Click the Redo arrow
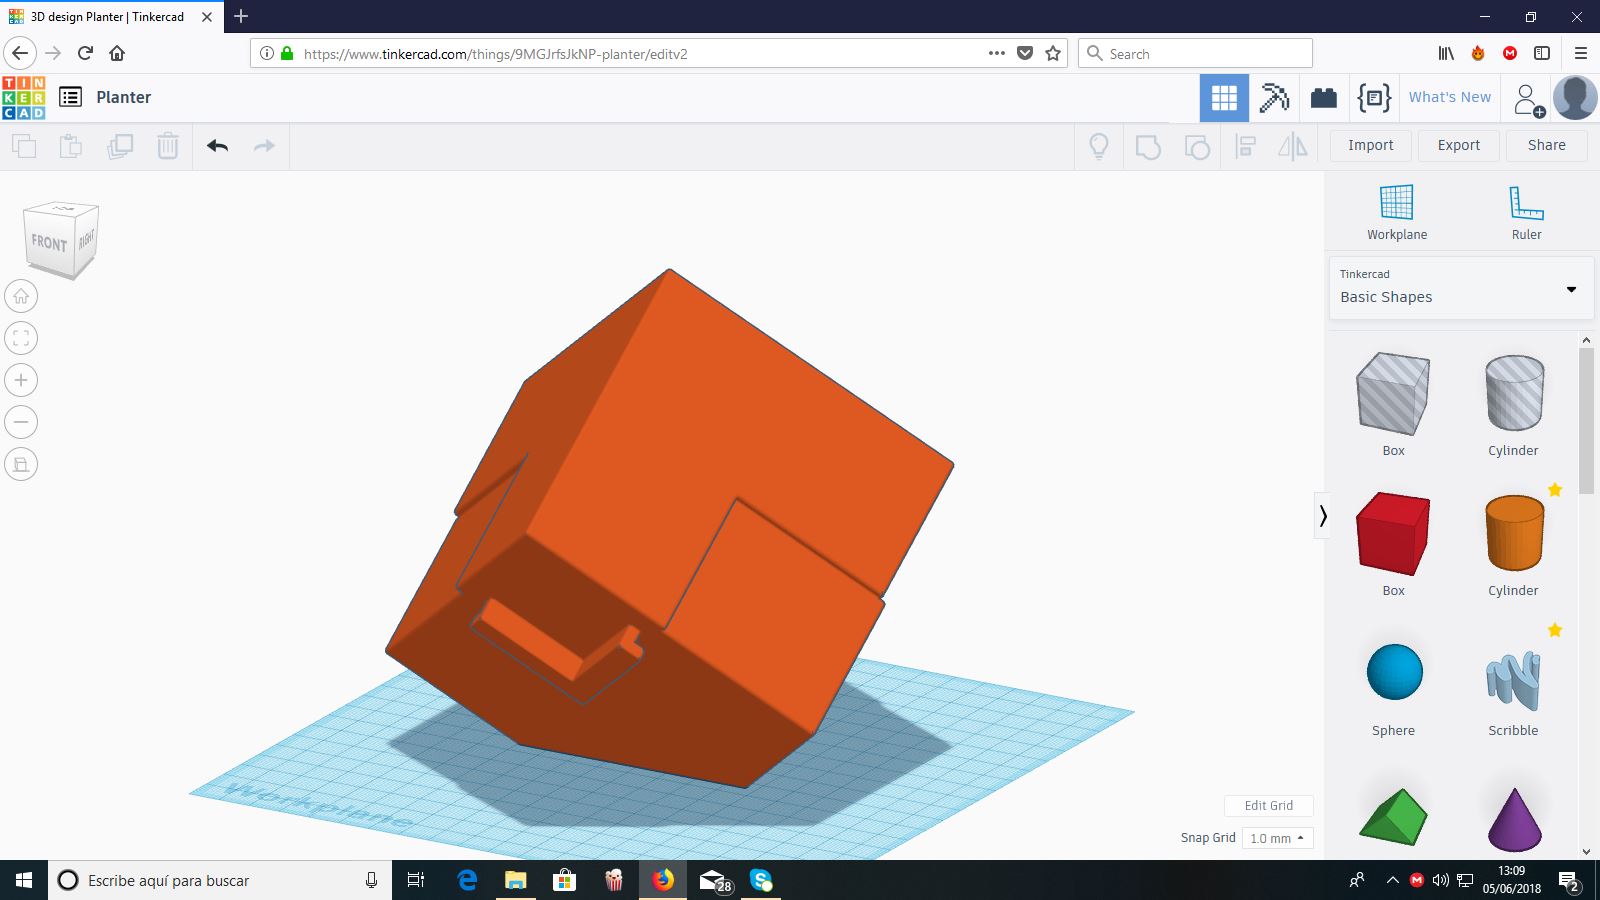 264,146
